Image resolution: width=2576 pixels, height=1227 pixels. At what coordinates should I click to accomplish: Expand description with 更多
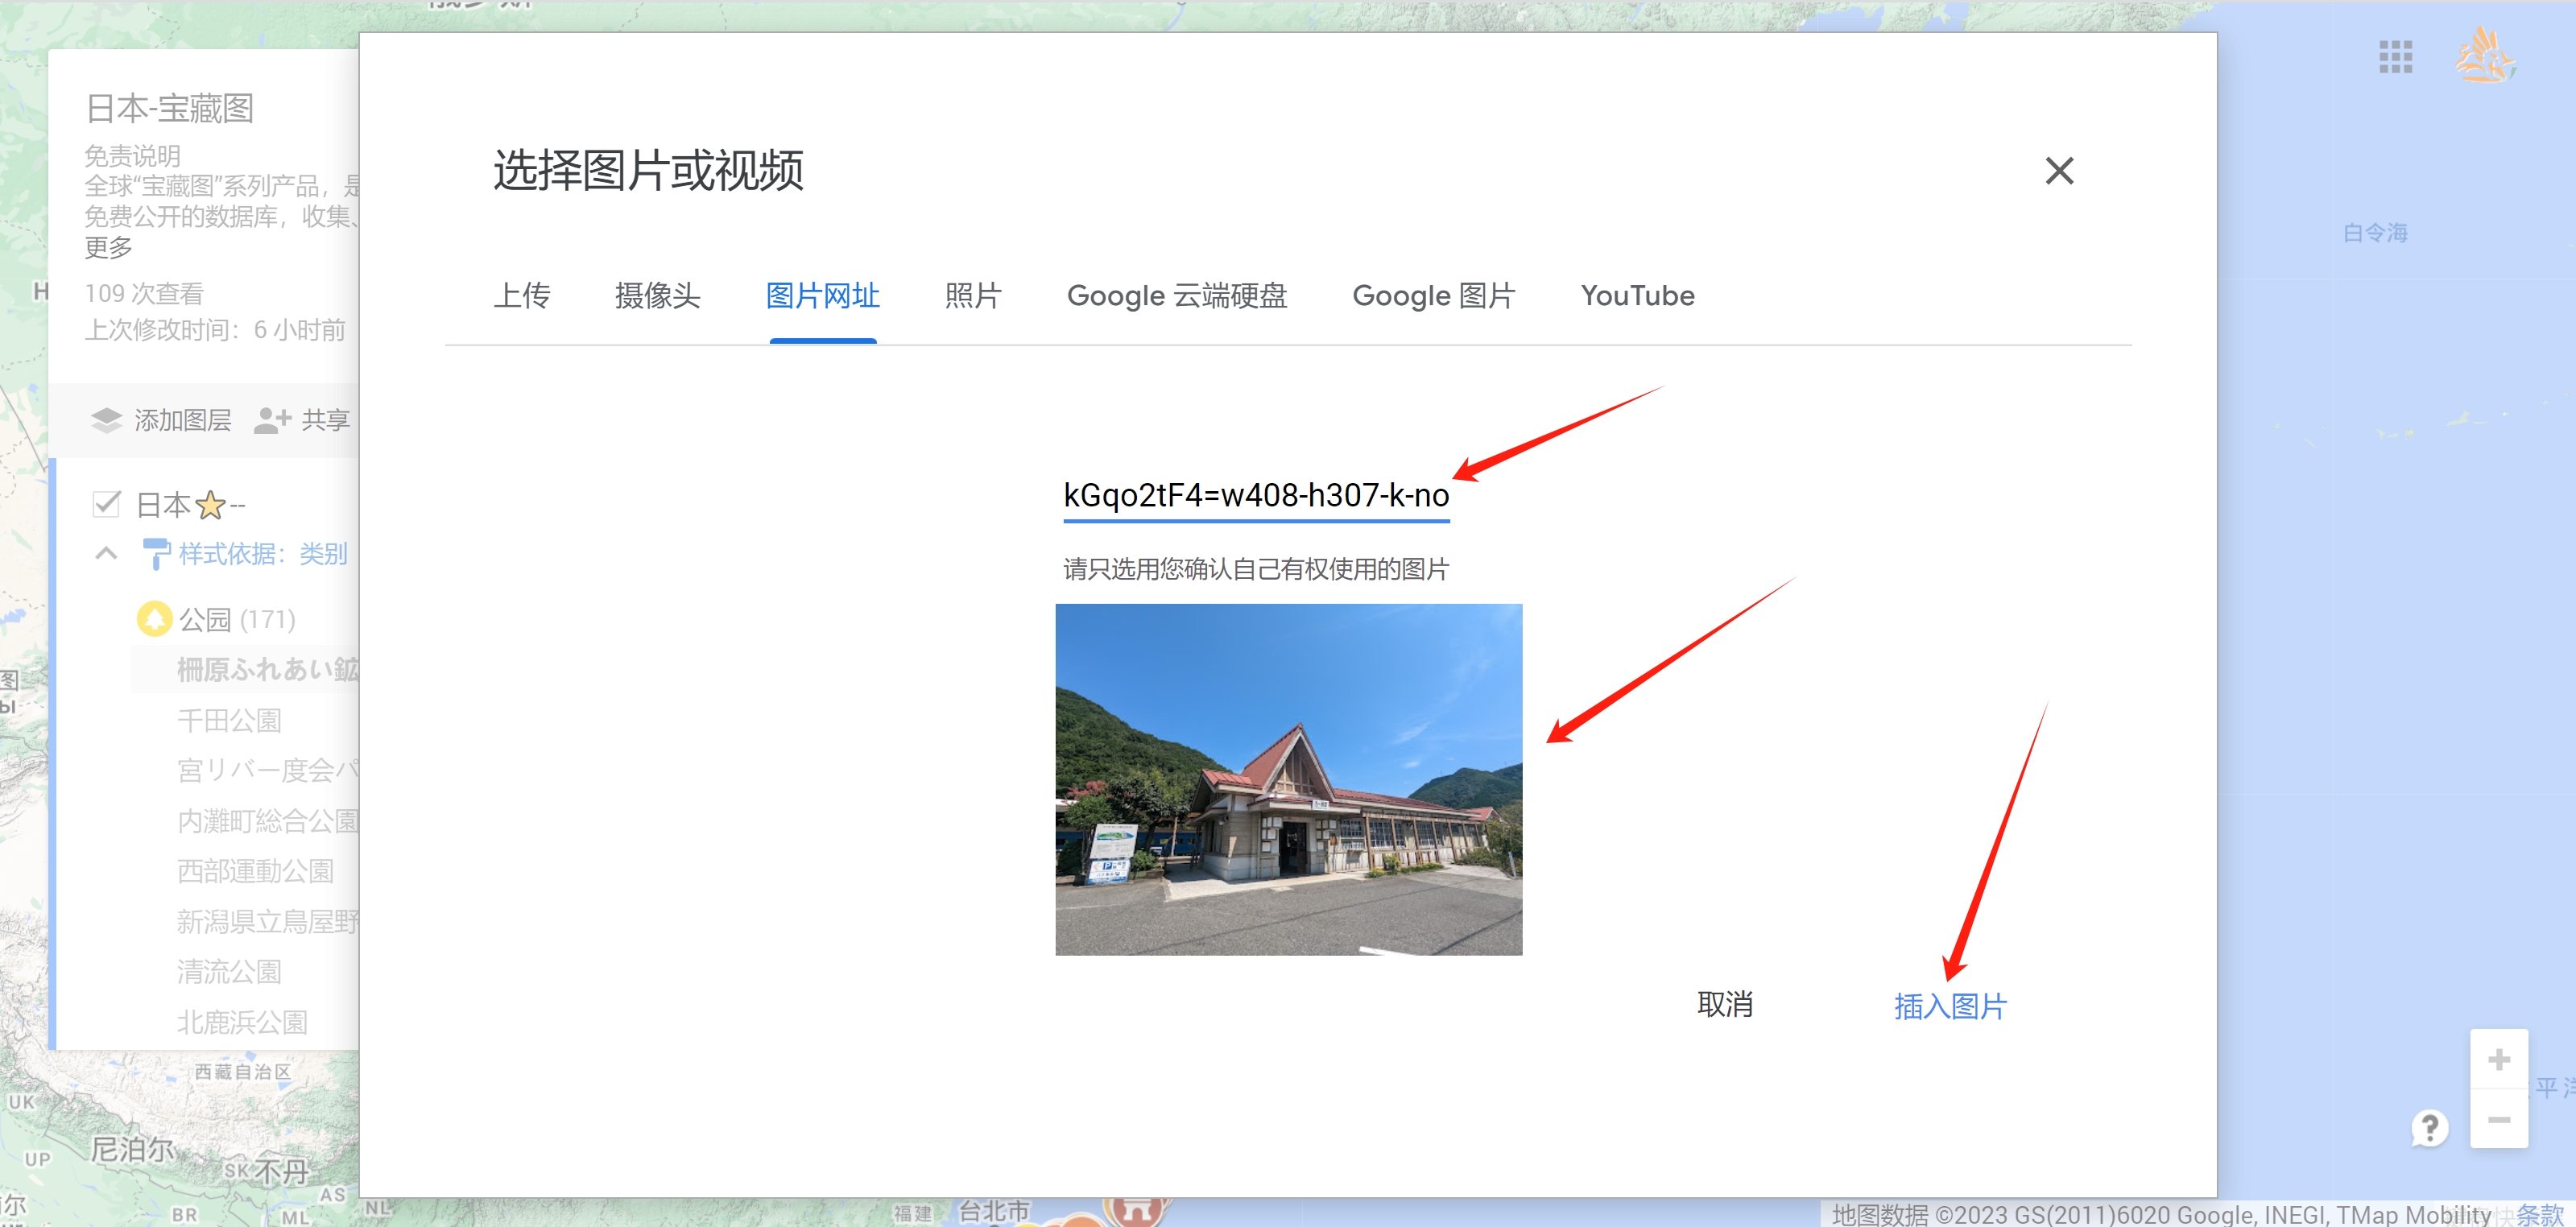pos(108,247)
